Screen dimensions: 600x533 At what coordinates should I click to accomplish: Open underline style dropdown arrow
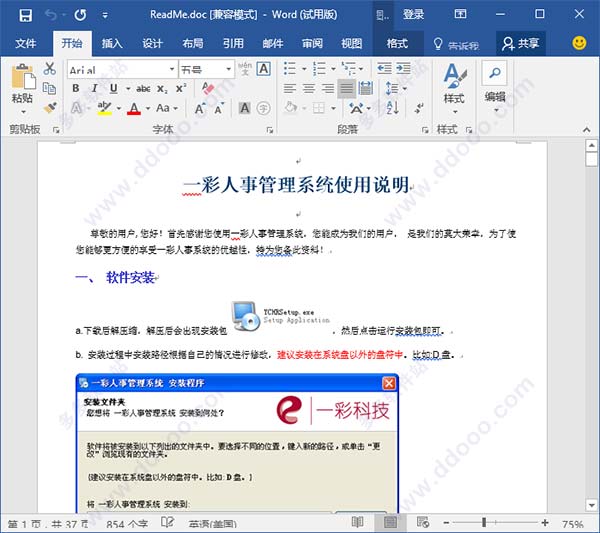(128, 89)
